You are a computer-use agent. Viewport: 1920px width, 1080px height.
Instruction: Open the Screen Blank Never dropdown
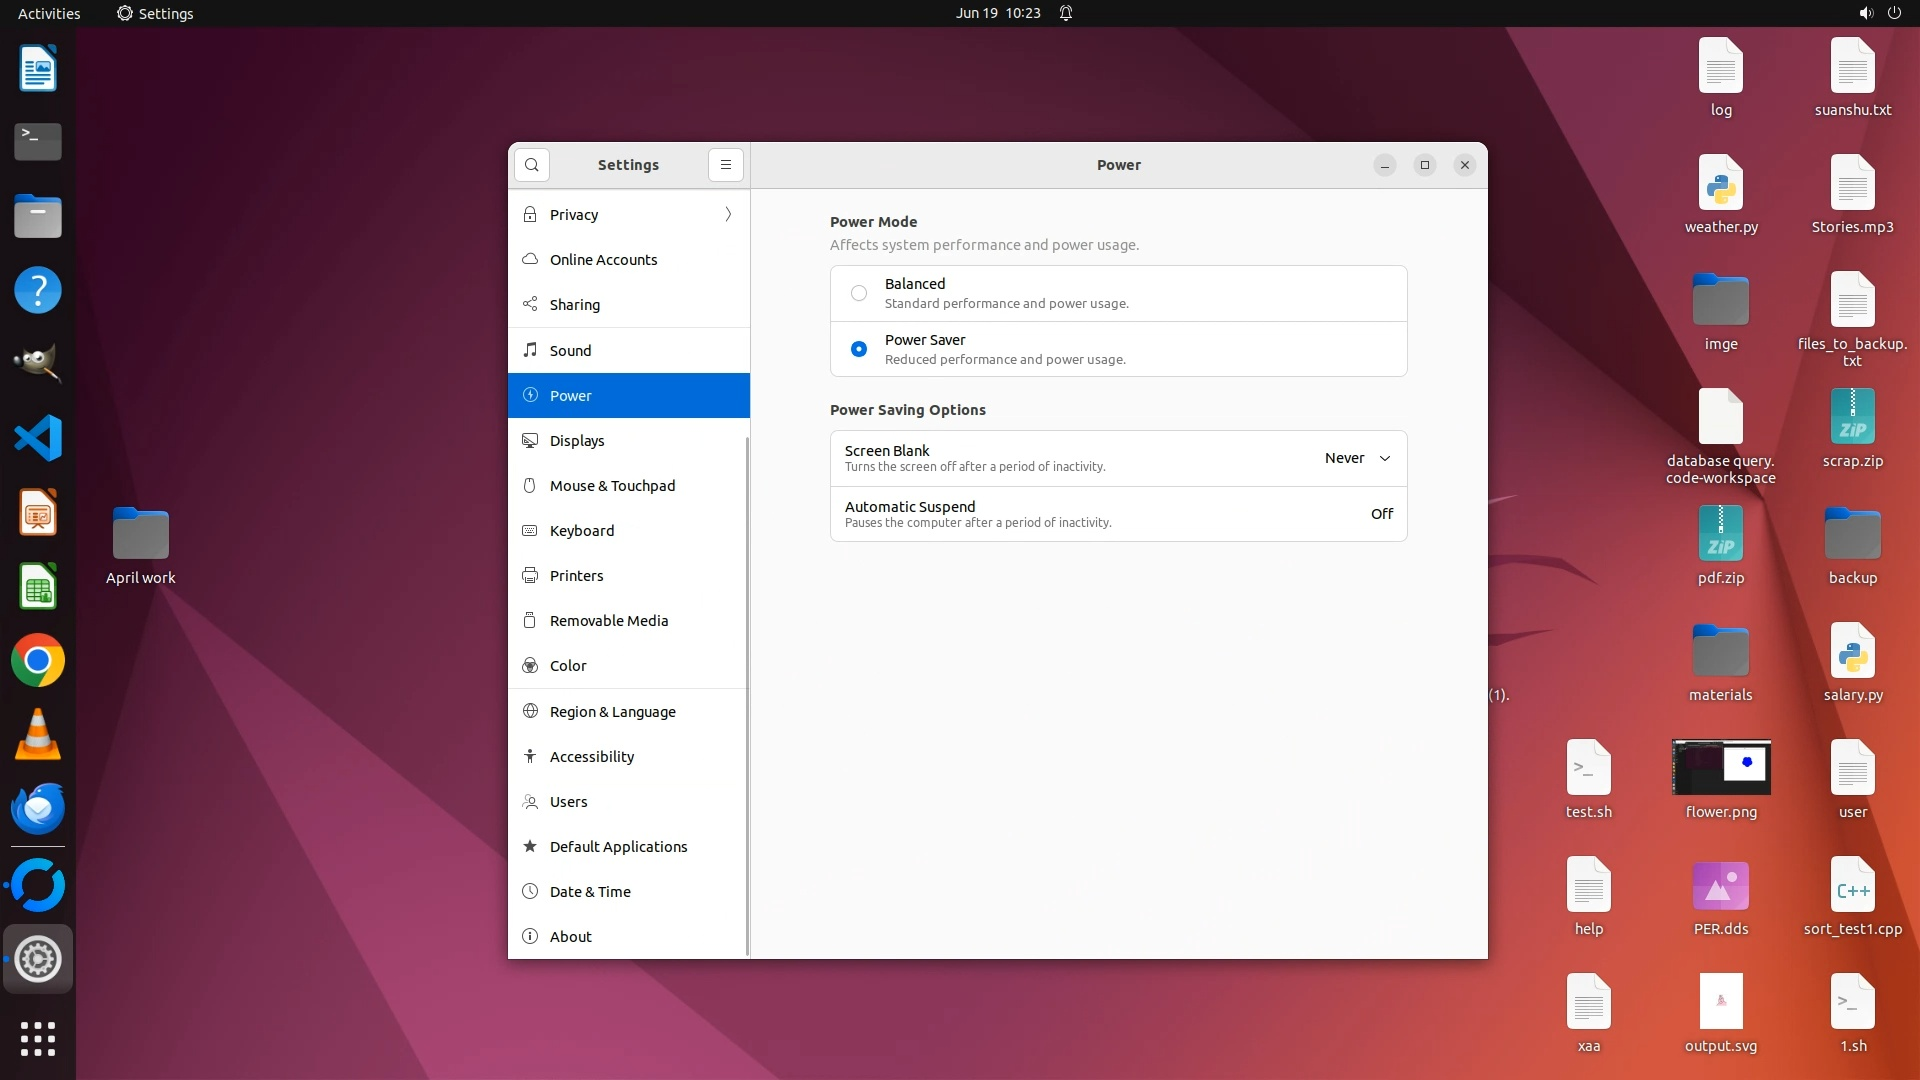(x=1357, y=458)
